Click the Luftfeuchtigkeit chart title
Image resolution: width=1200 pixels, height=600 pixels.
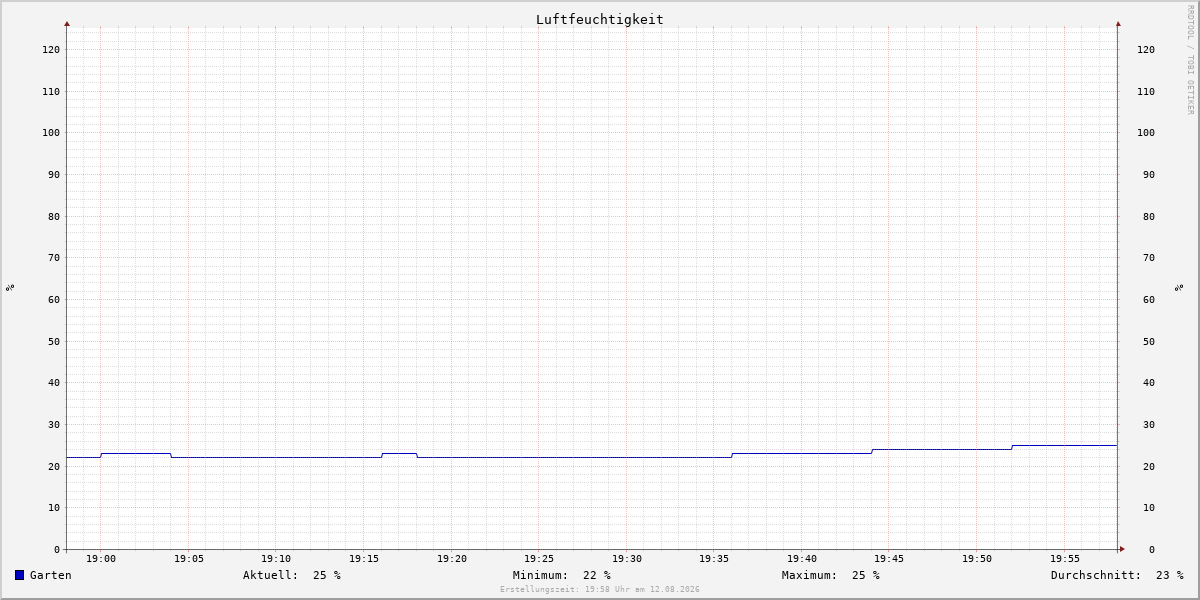[599, 19]
